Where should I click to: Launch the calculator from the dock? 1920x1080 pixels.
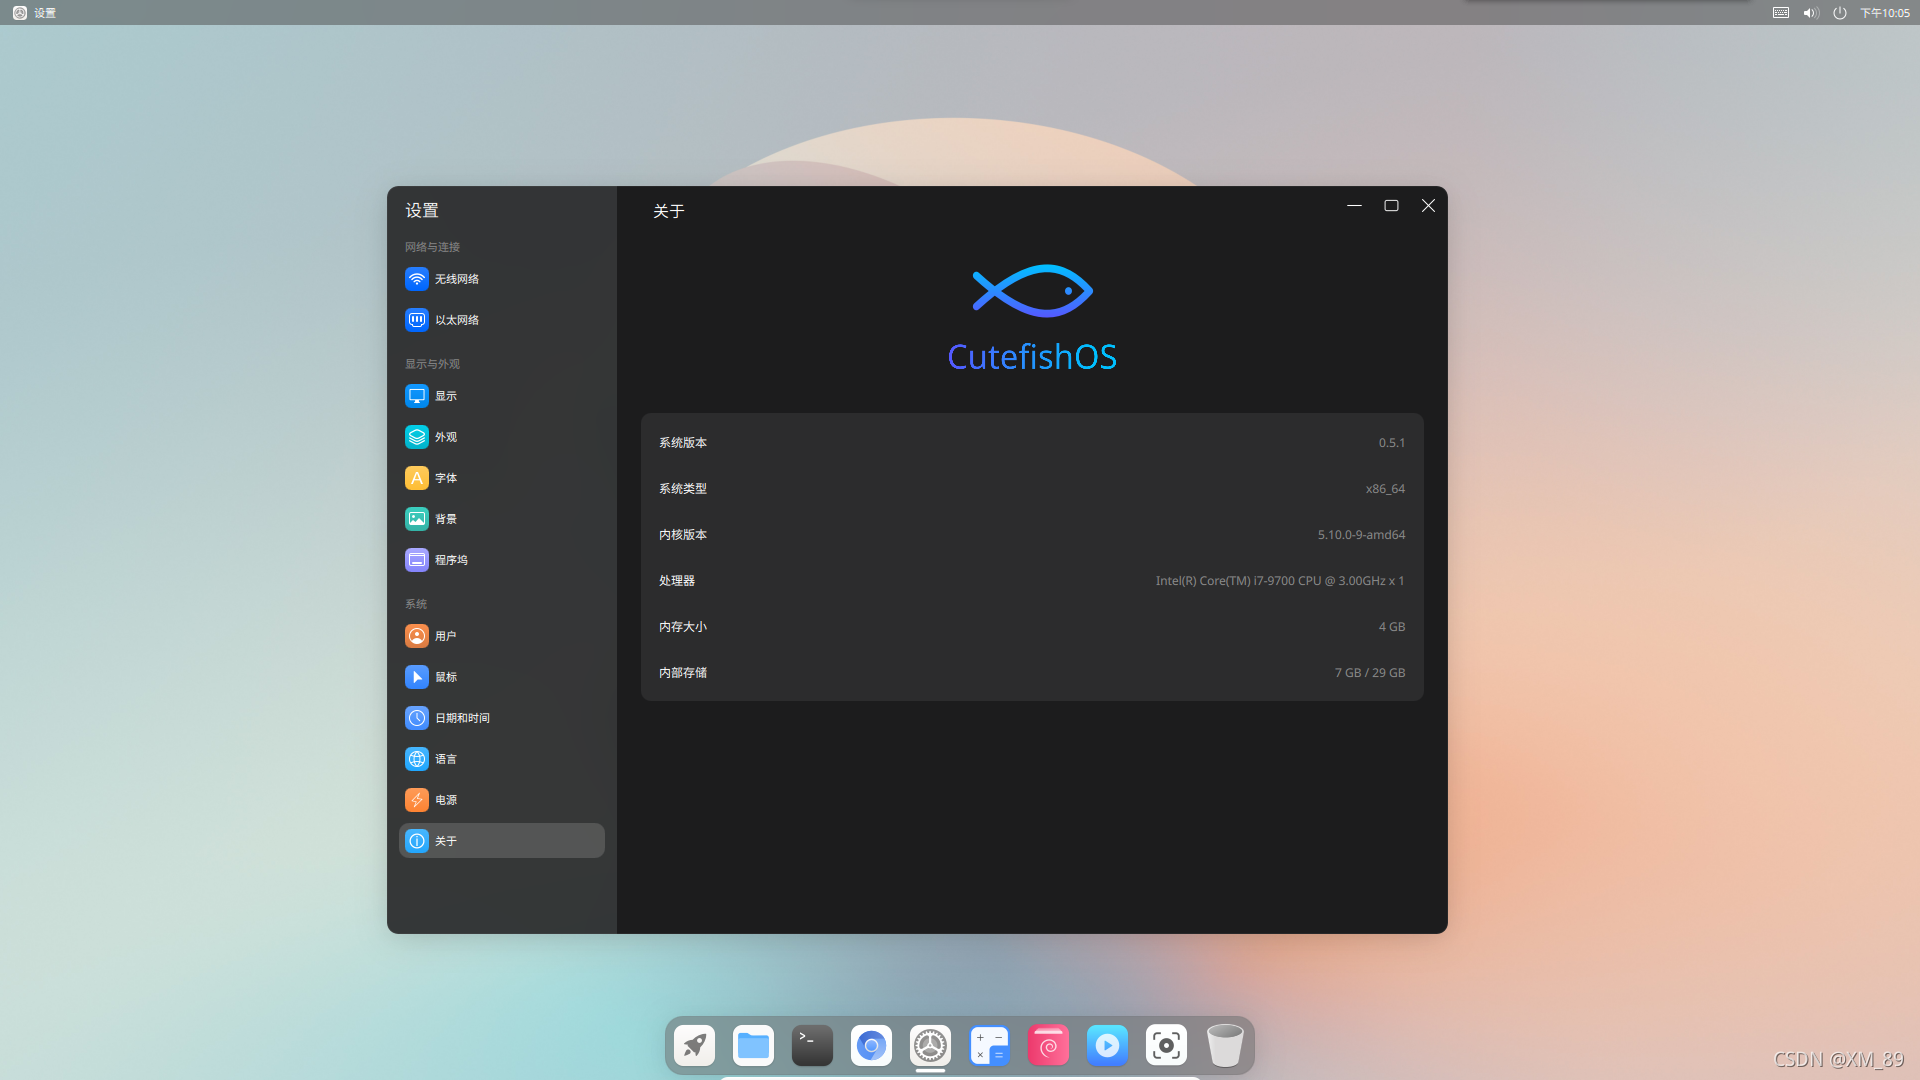coord(989,1046)
